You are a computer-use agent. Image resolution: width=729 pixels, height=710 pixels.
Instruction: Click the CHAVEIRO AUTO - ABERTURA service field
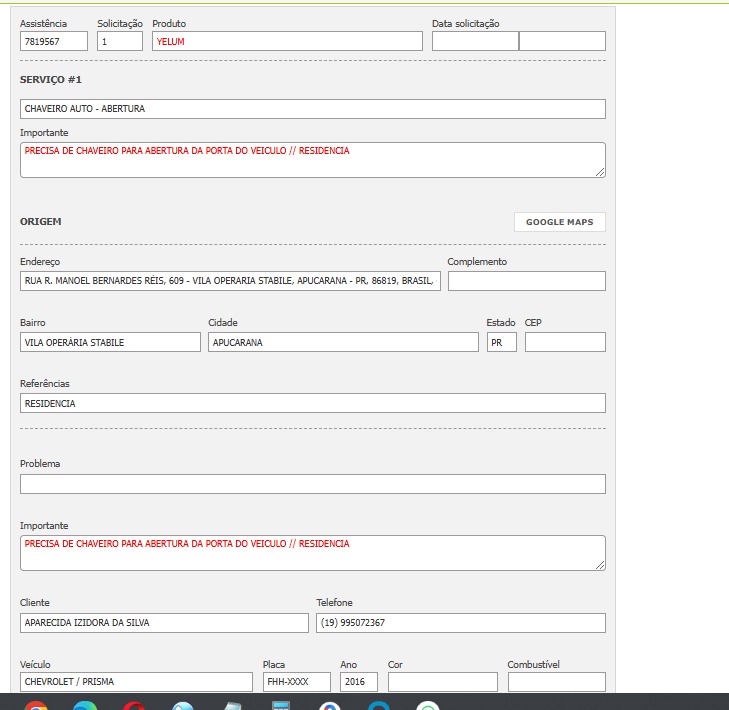click(x=312, y=109)
